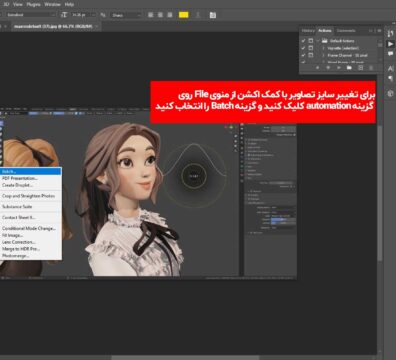The width and height of the screenshot is (396, 360).
Task: Click the Actions play icon in dock
Action: [x=390, y=44]
